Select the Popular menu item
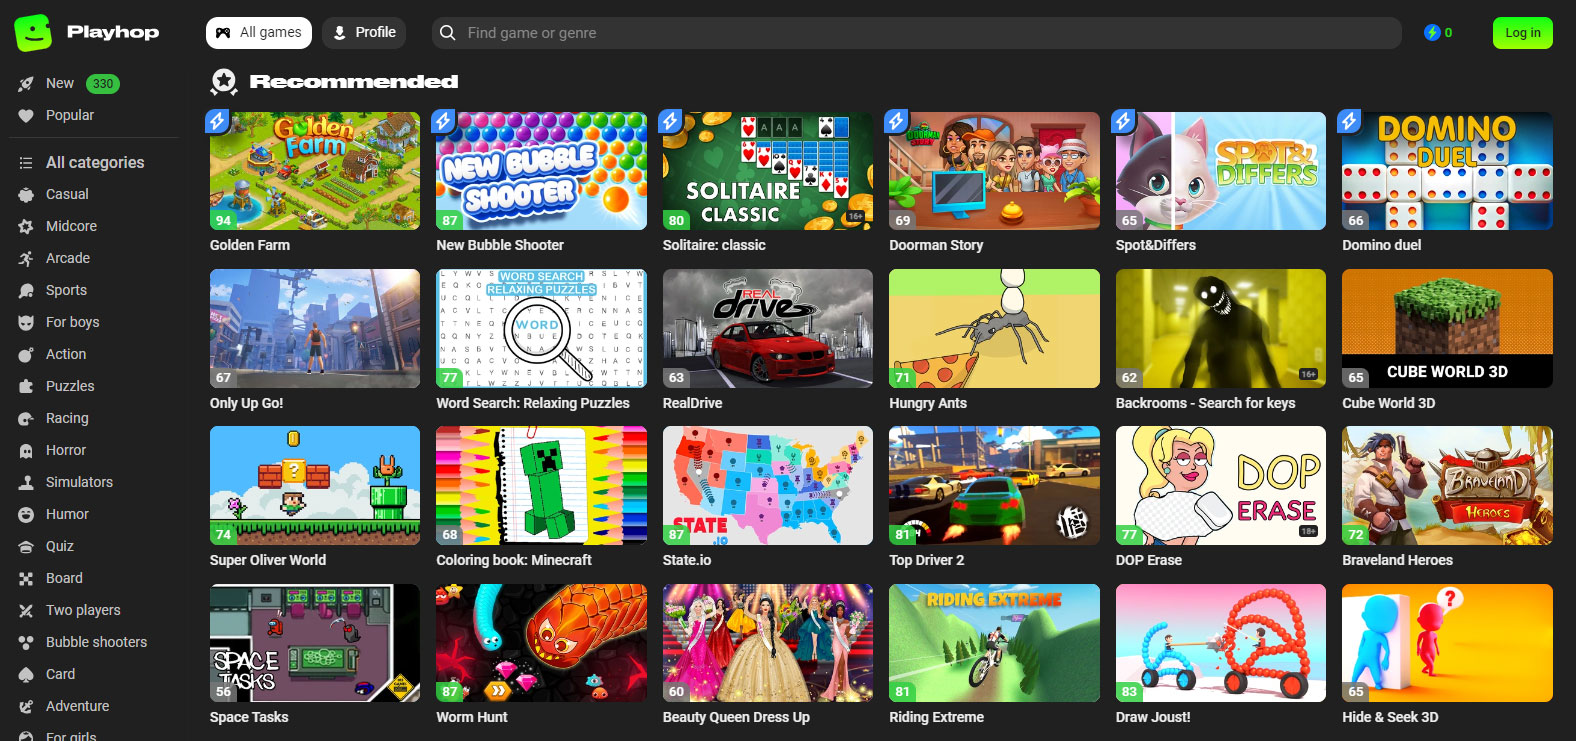 (70, 116)
